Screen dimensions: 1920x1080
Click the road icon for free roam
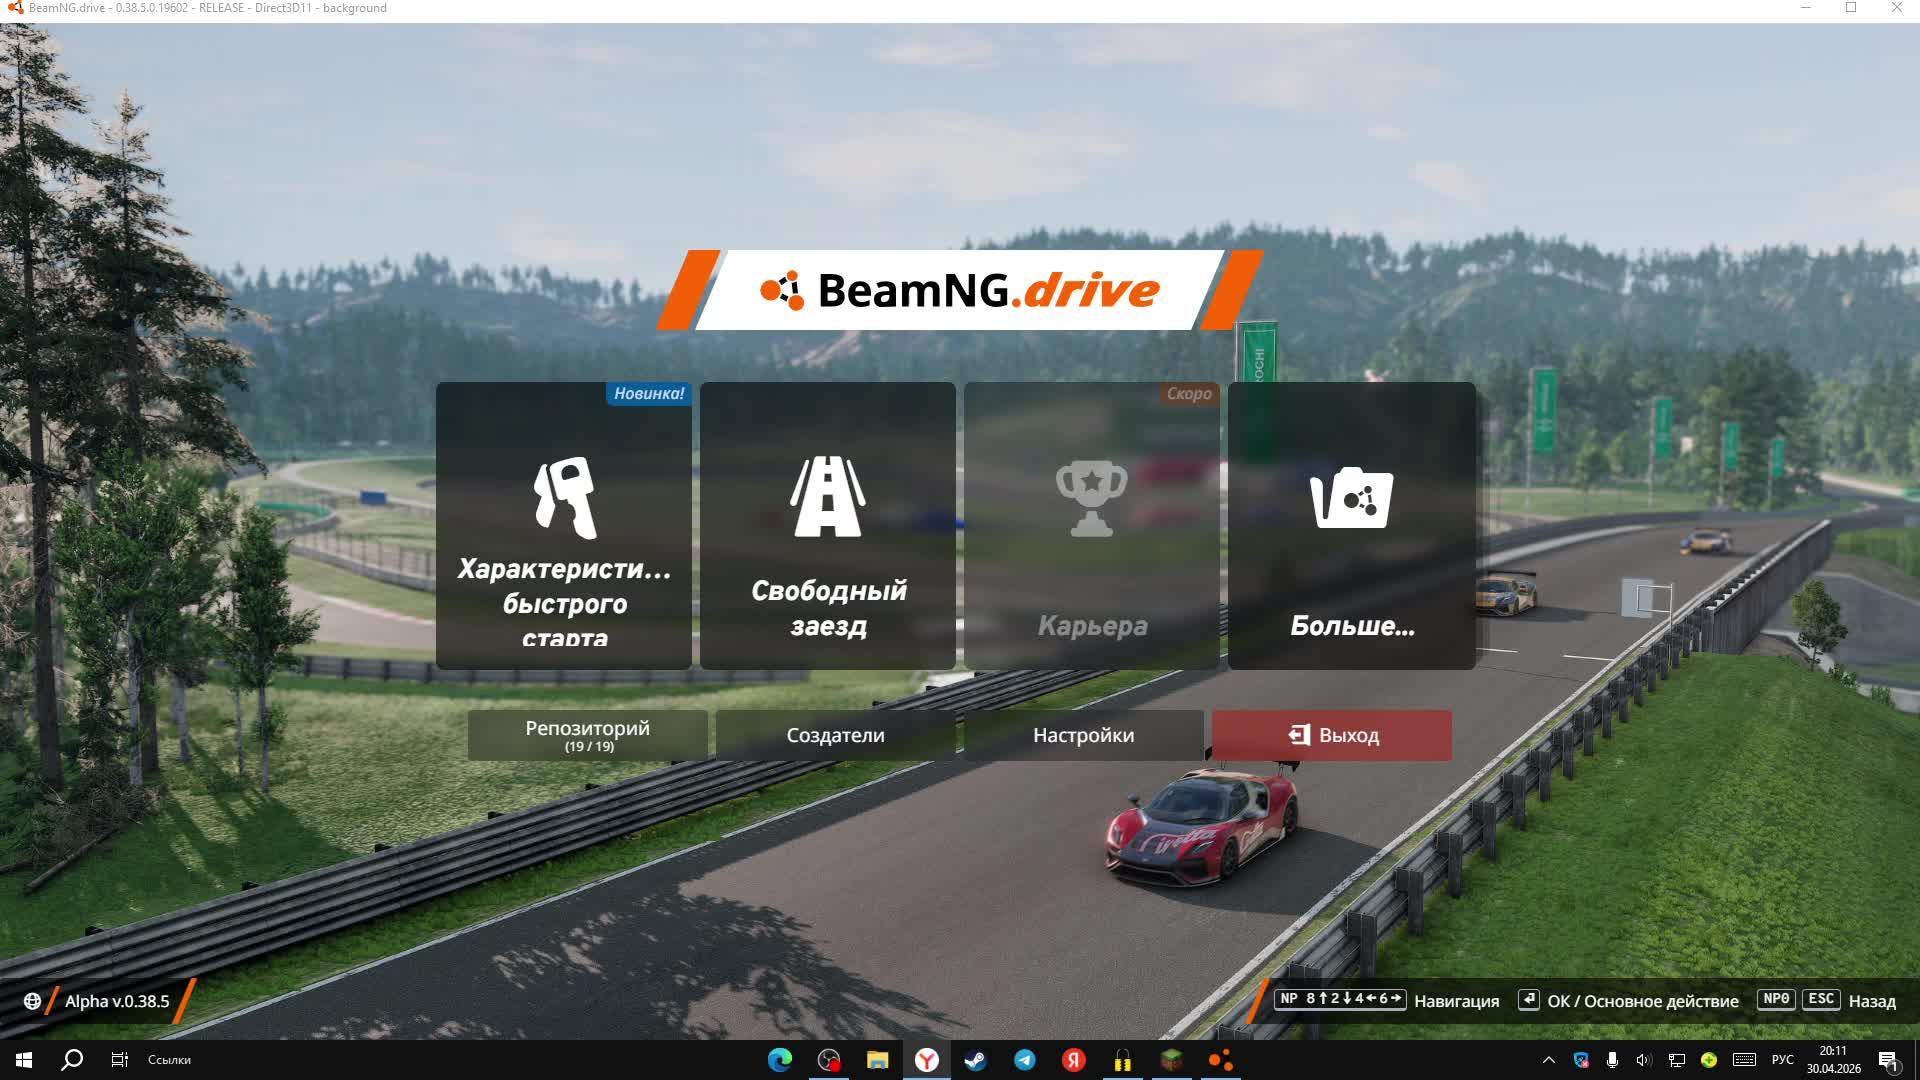828,497
